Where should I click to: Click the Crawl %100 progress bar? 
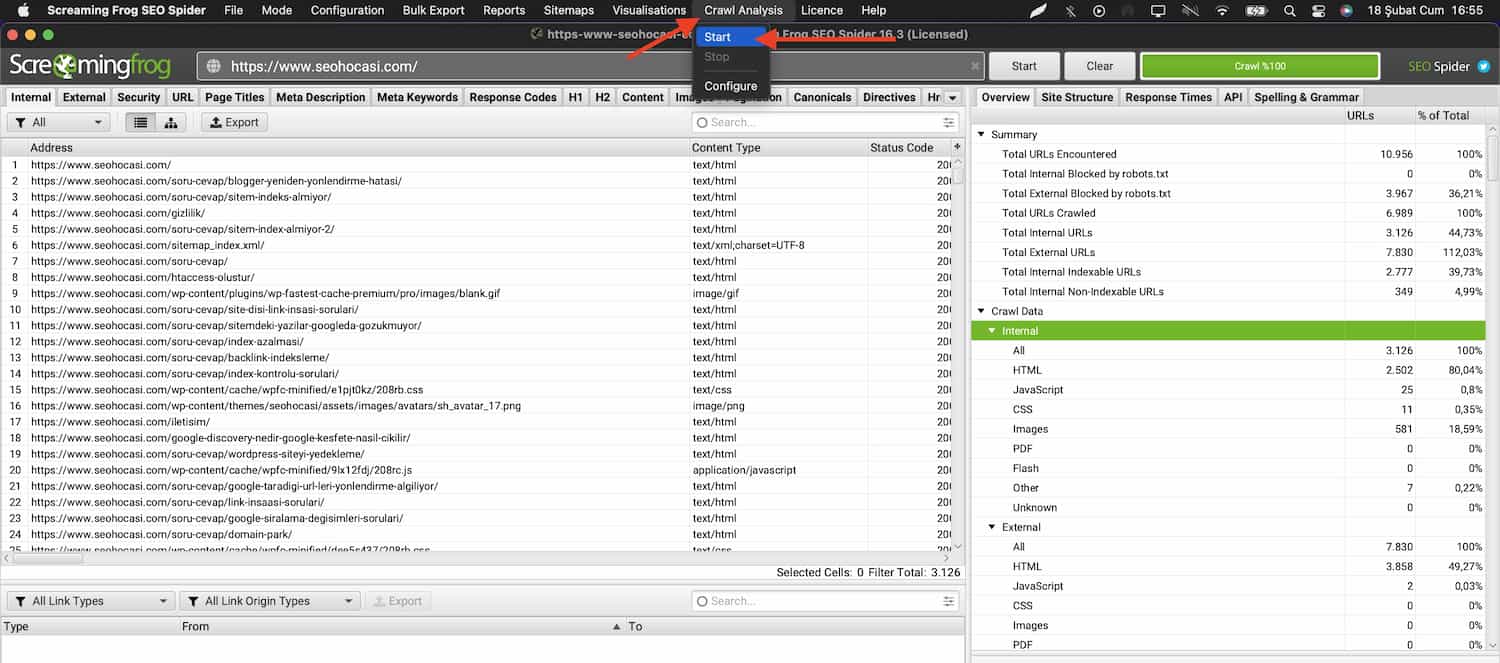point(1259,66)
